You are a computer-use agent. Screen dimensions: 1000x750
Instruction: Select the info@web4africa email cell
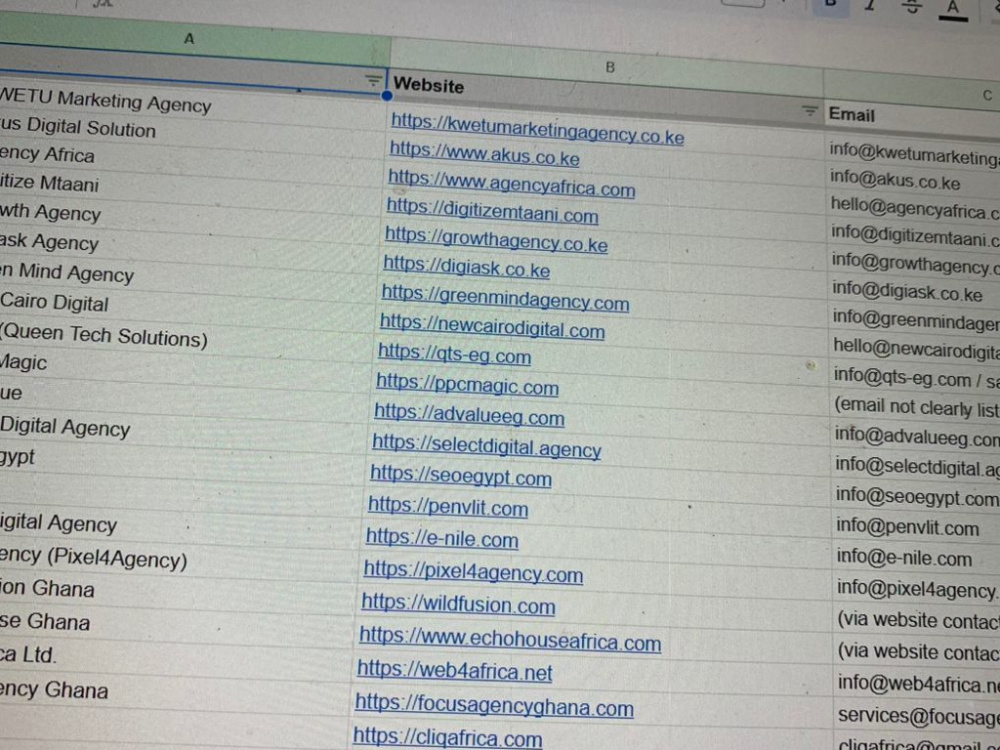(x=918, y=683)
